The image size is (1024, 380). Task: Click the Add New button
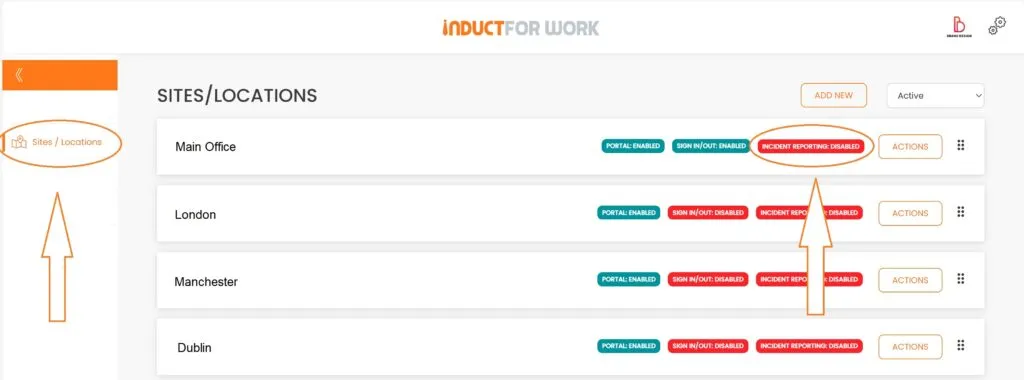pos(833,95)
